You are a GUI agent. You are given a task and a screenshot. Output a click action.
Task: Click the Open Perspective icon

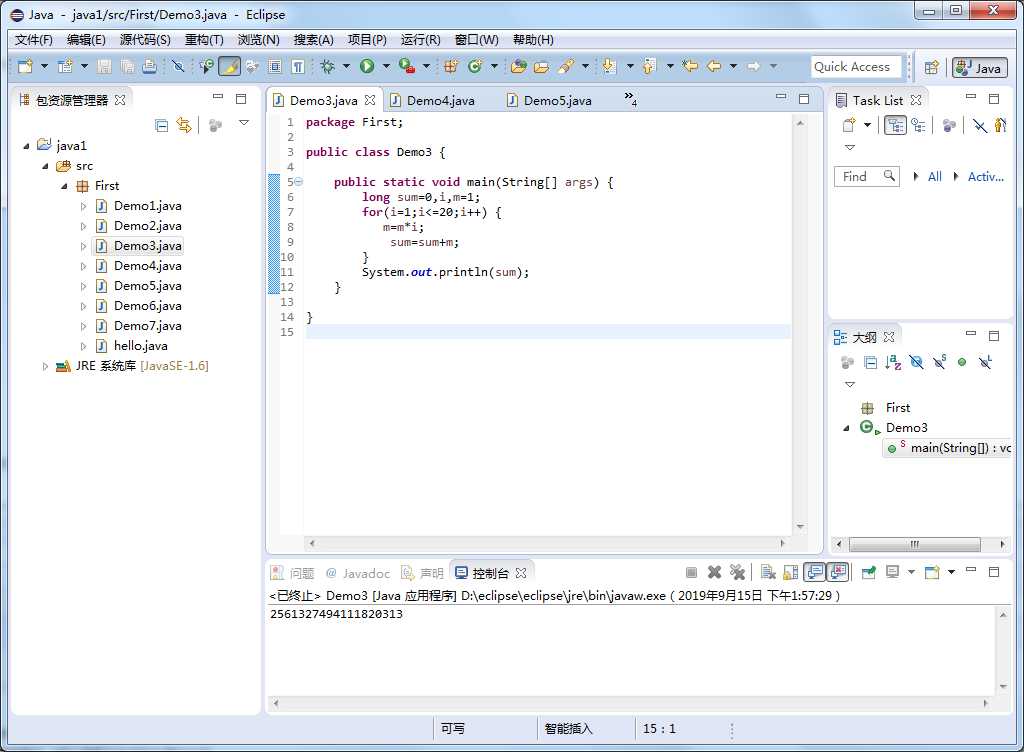click(x=932, y=67)
